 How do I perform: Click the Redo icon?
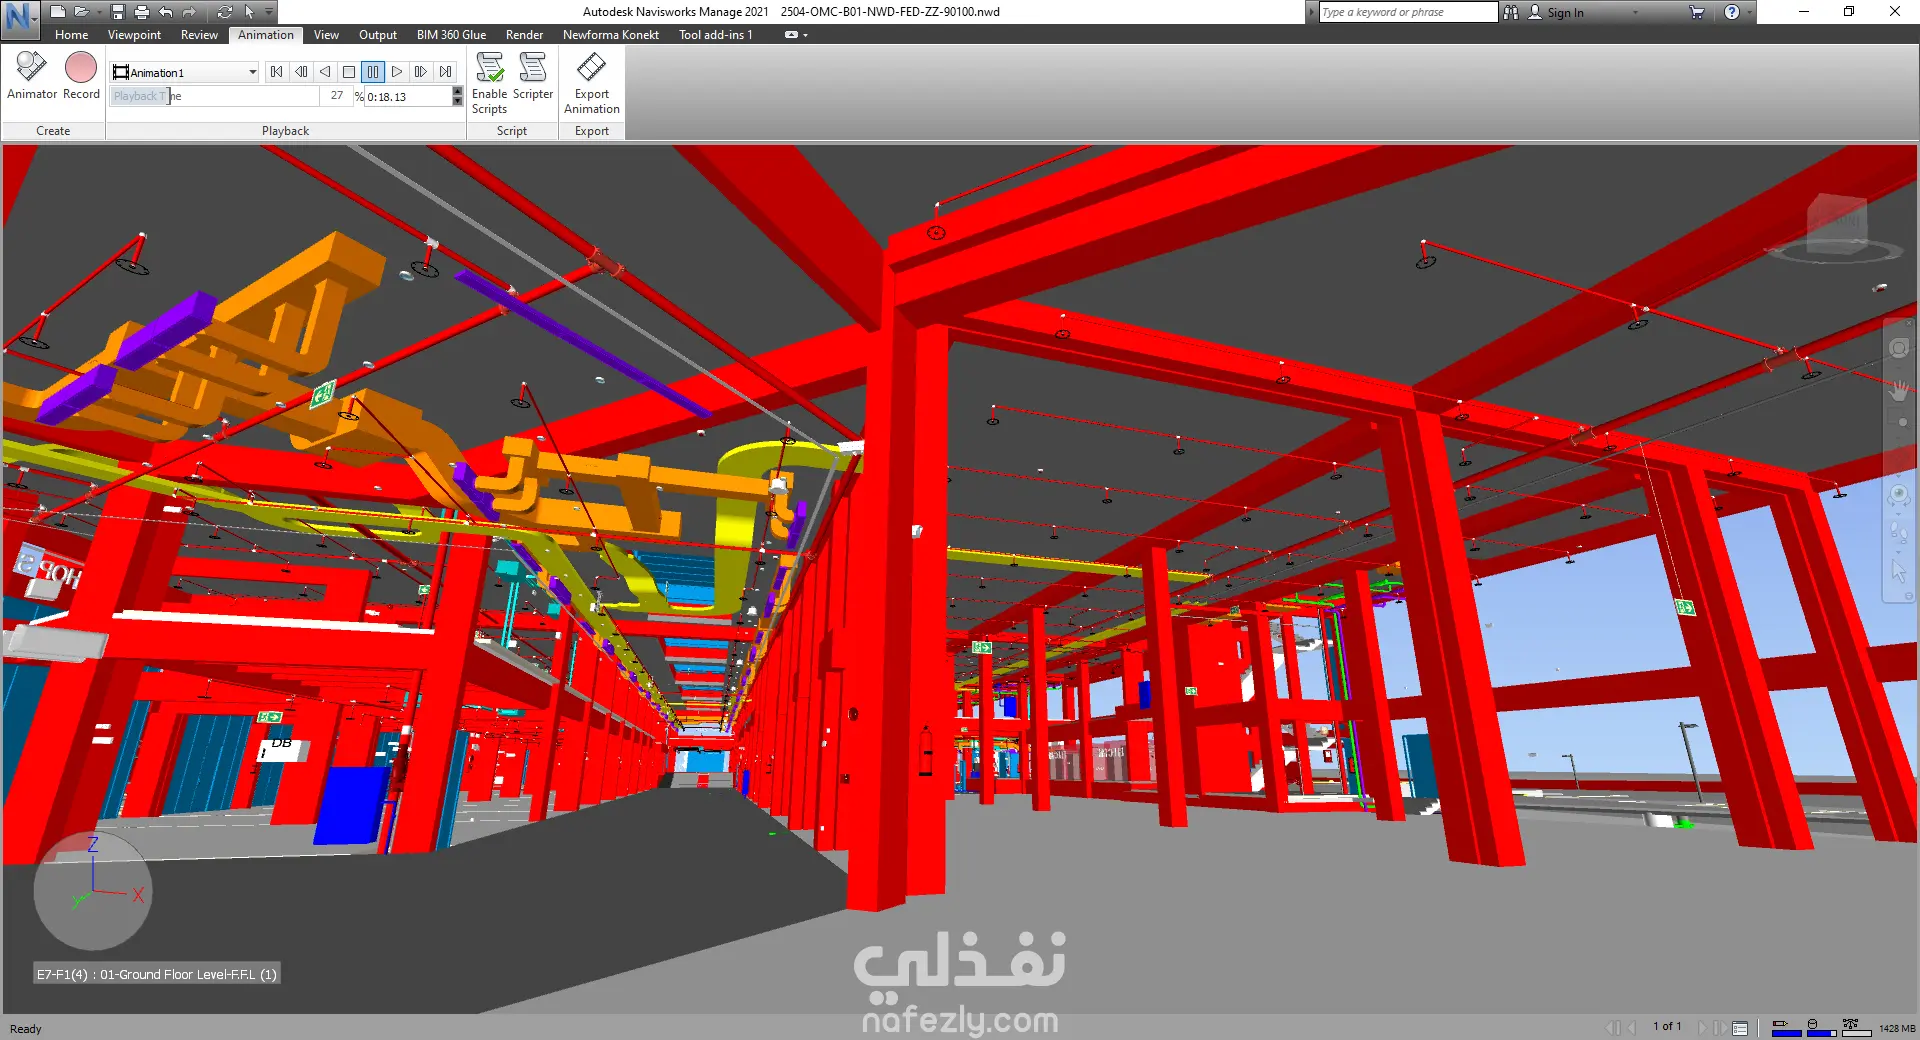[190, 12]
